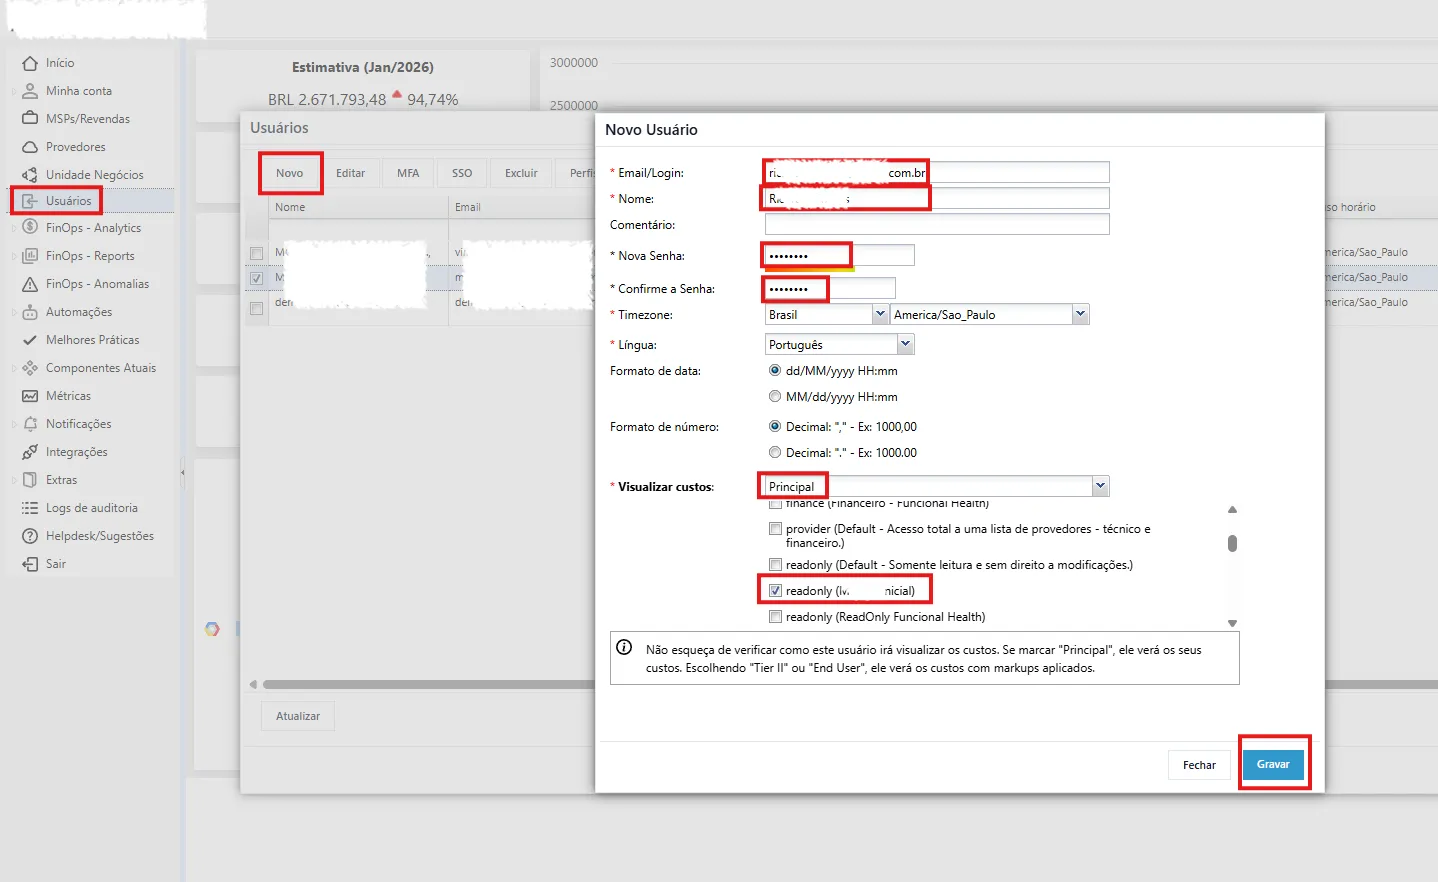Click the Nova Senha field
1438x882 pixels.
840,255
